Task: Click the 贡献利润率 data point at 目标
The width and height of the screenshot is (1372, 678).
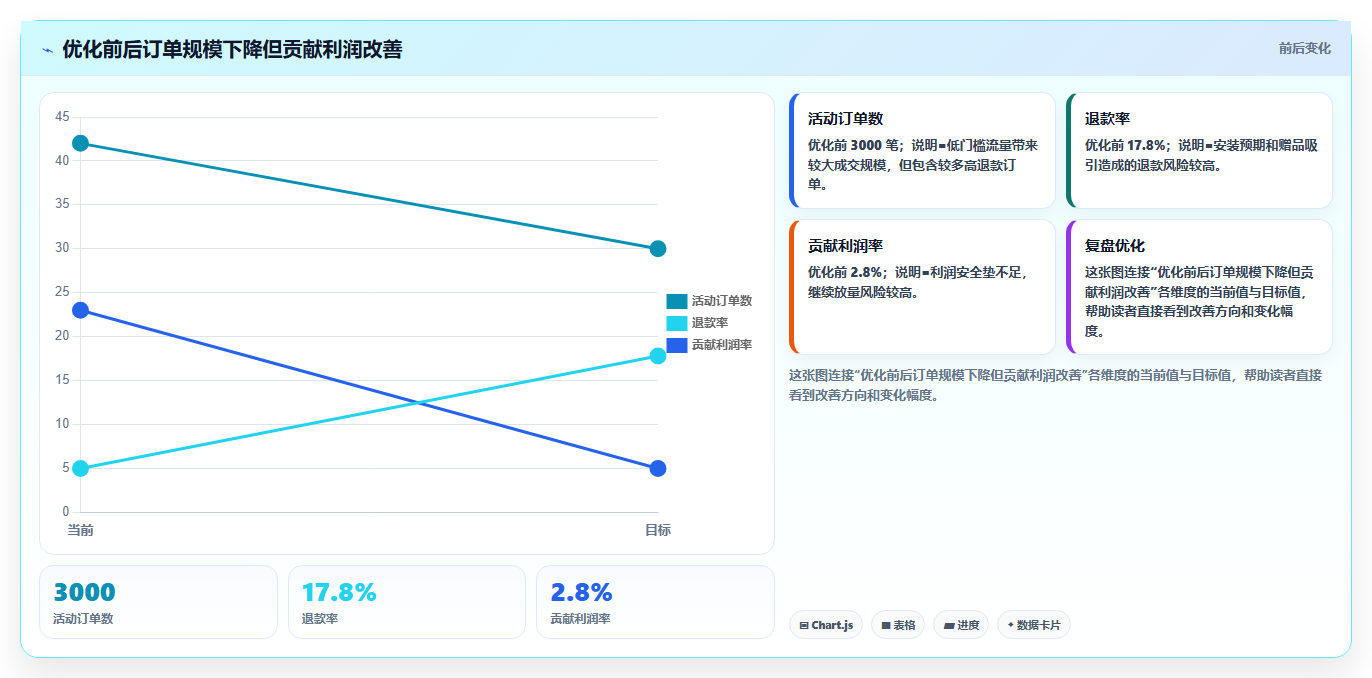Action: pos(658,468)
